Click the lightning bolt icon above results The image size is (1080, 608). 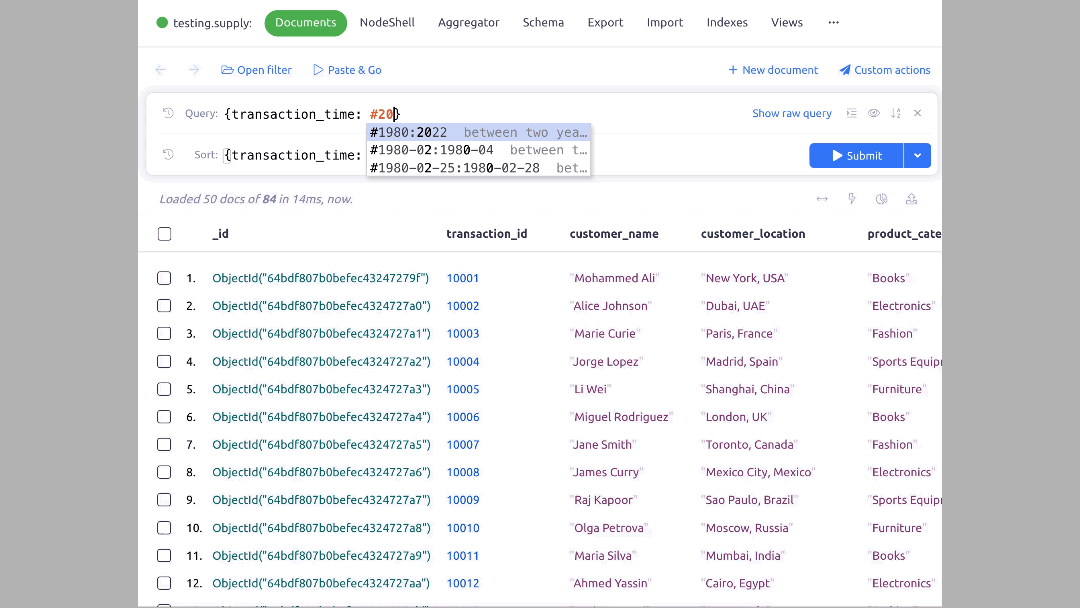pos(852,199)
